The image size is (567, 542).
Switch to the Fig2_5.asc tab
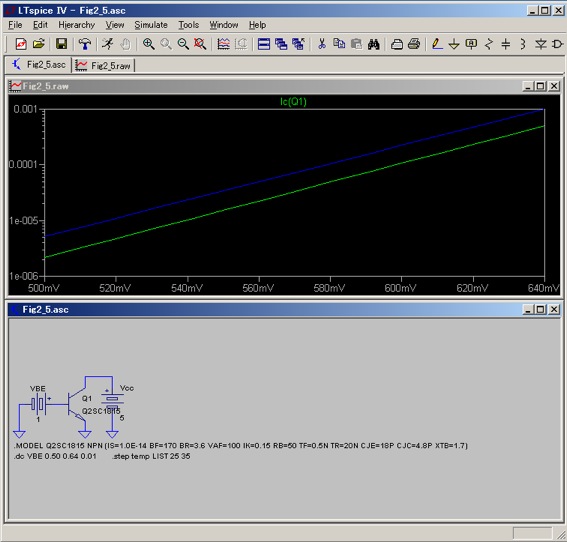[x=39, y=65]
